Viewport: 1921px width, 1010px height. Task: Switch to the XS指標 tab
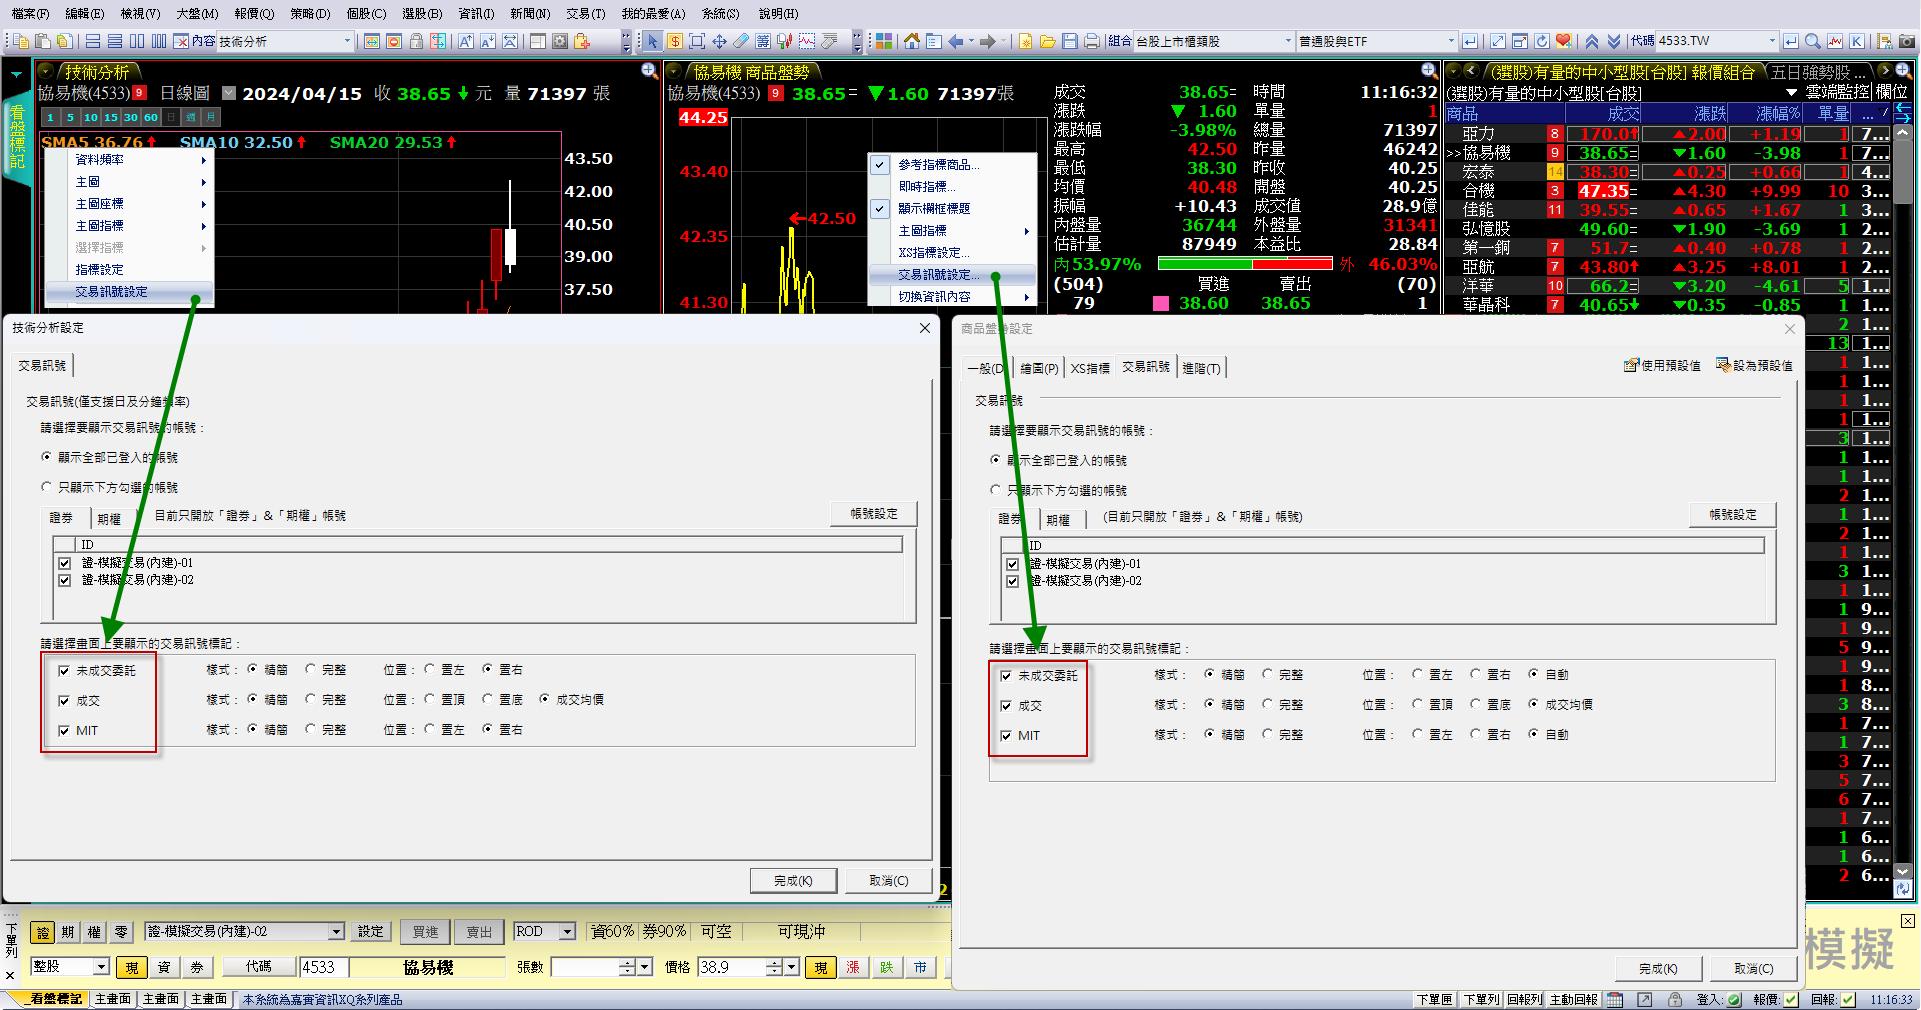click(x=1090, y=368)
